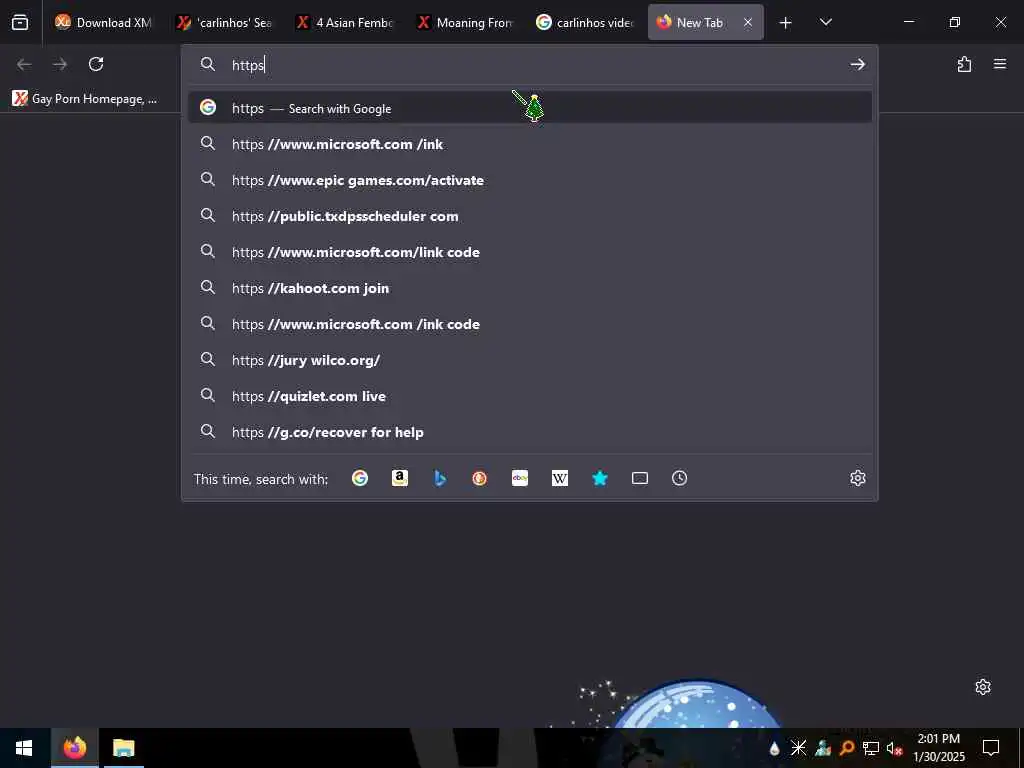Open the Firefox View icon
1024x768 pixels.
20,22
